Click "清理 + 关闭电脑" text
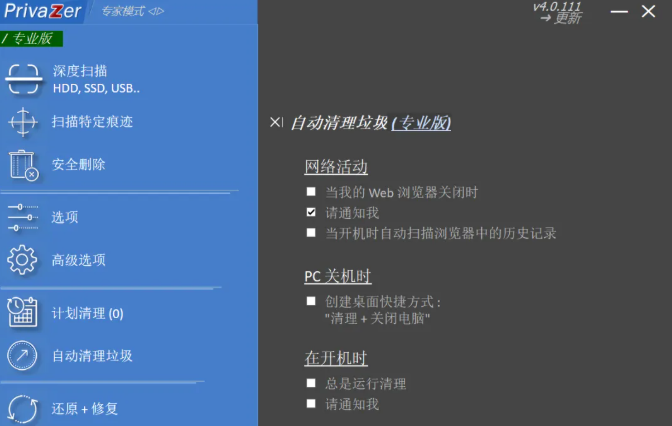 click(x=377, y=318)
